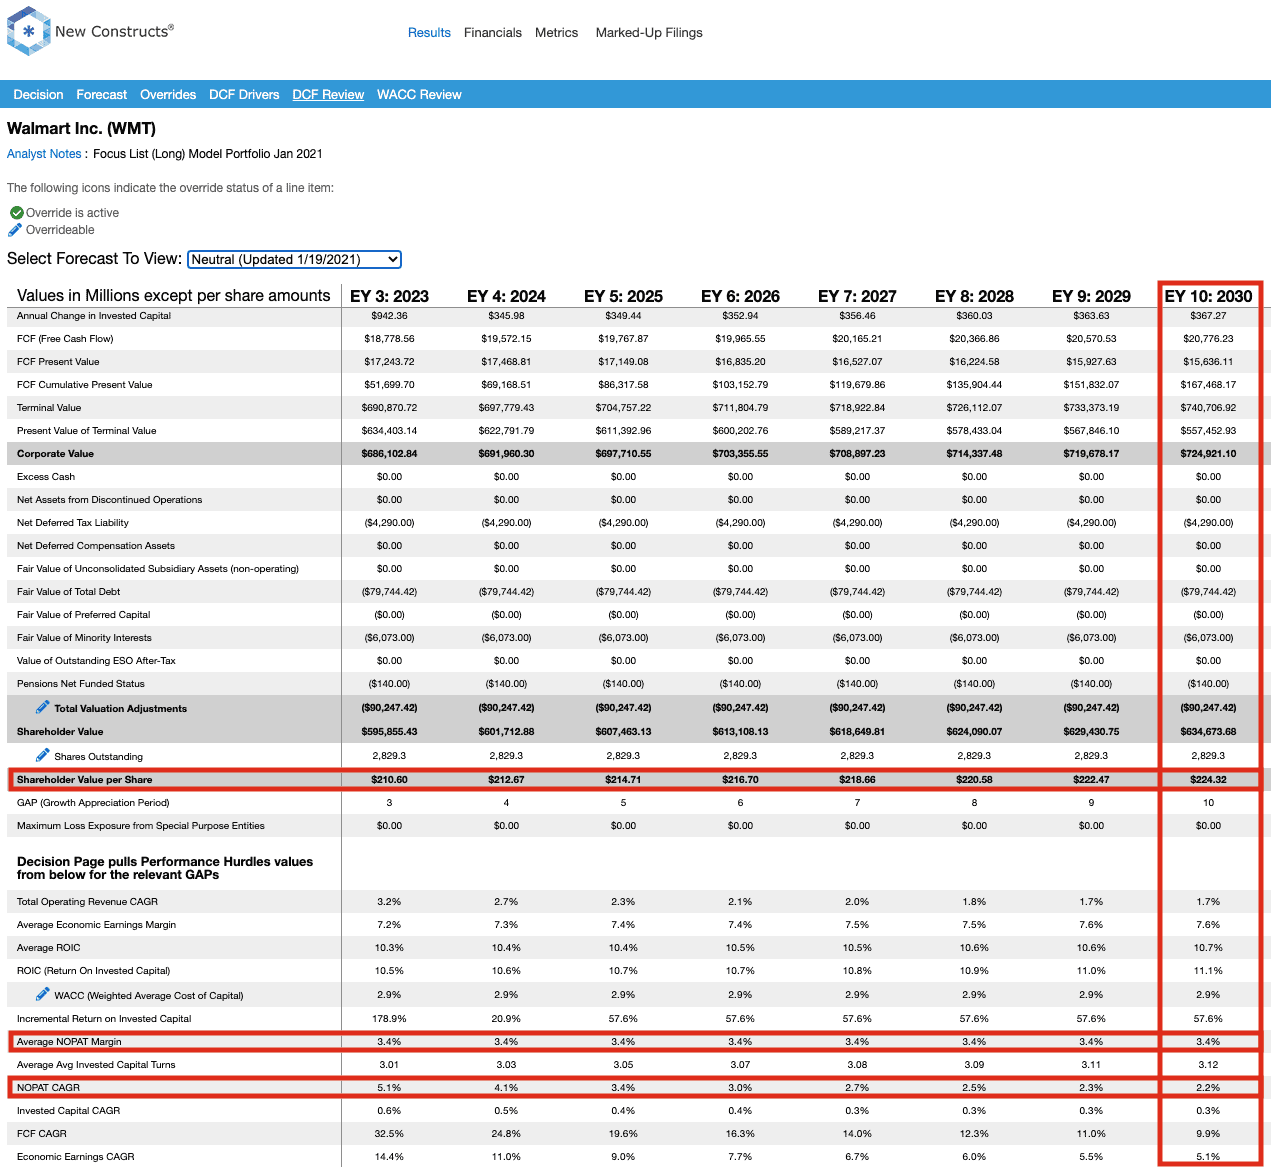Switch to the DCF Drivers tab

[244, 95]
